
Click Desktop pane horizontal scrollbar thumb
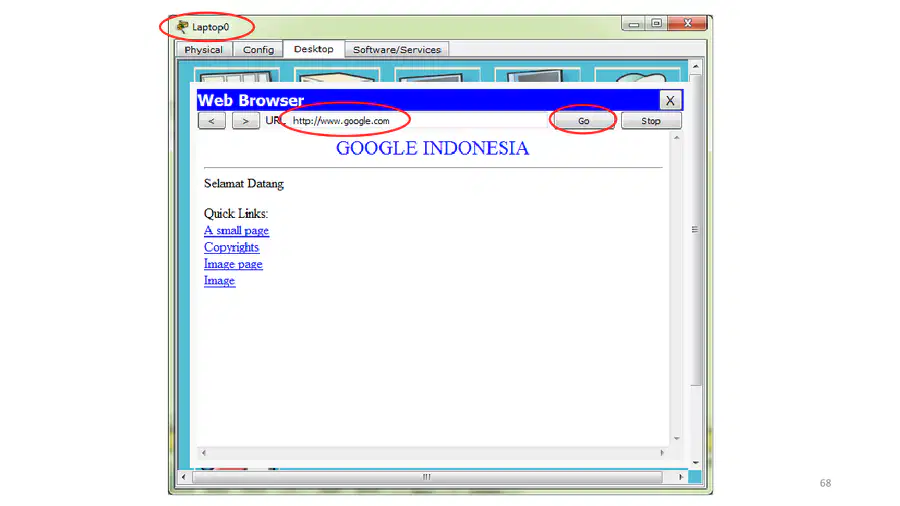point(426,477)
